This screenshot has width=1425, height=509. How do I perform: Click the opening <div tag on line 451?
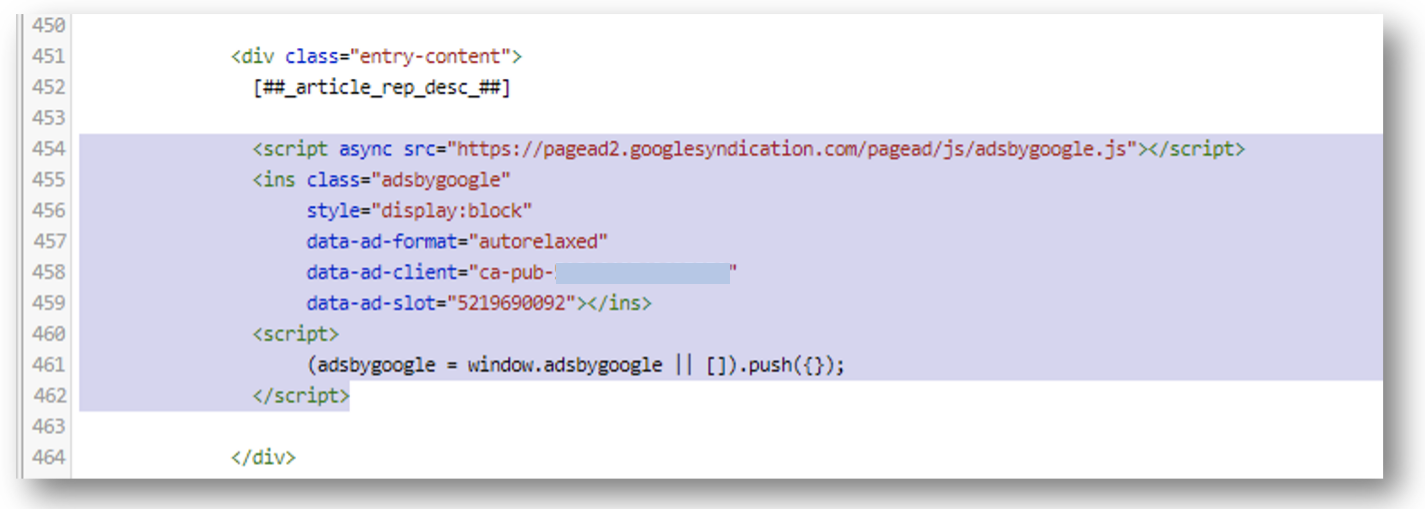(251, 56)
